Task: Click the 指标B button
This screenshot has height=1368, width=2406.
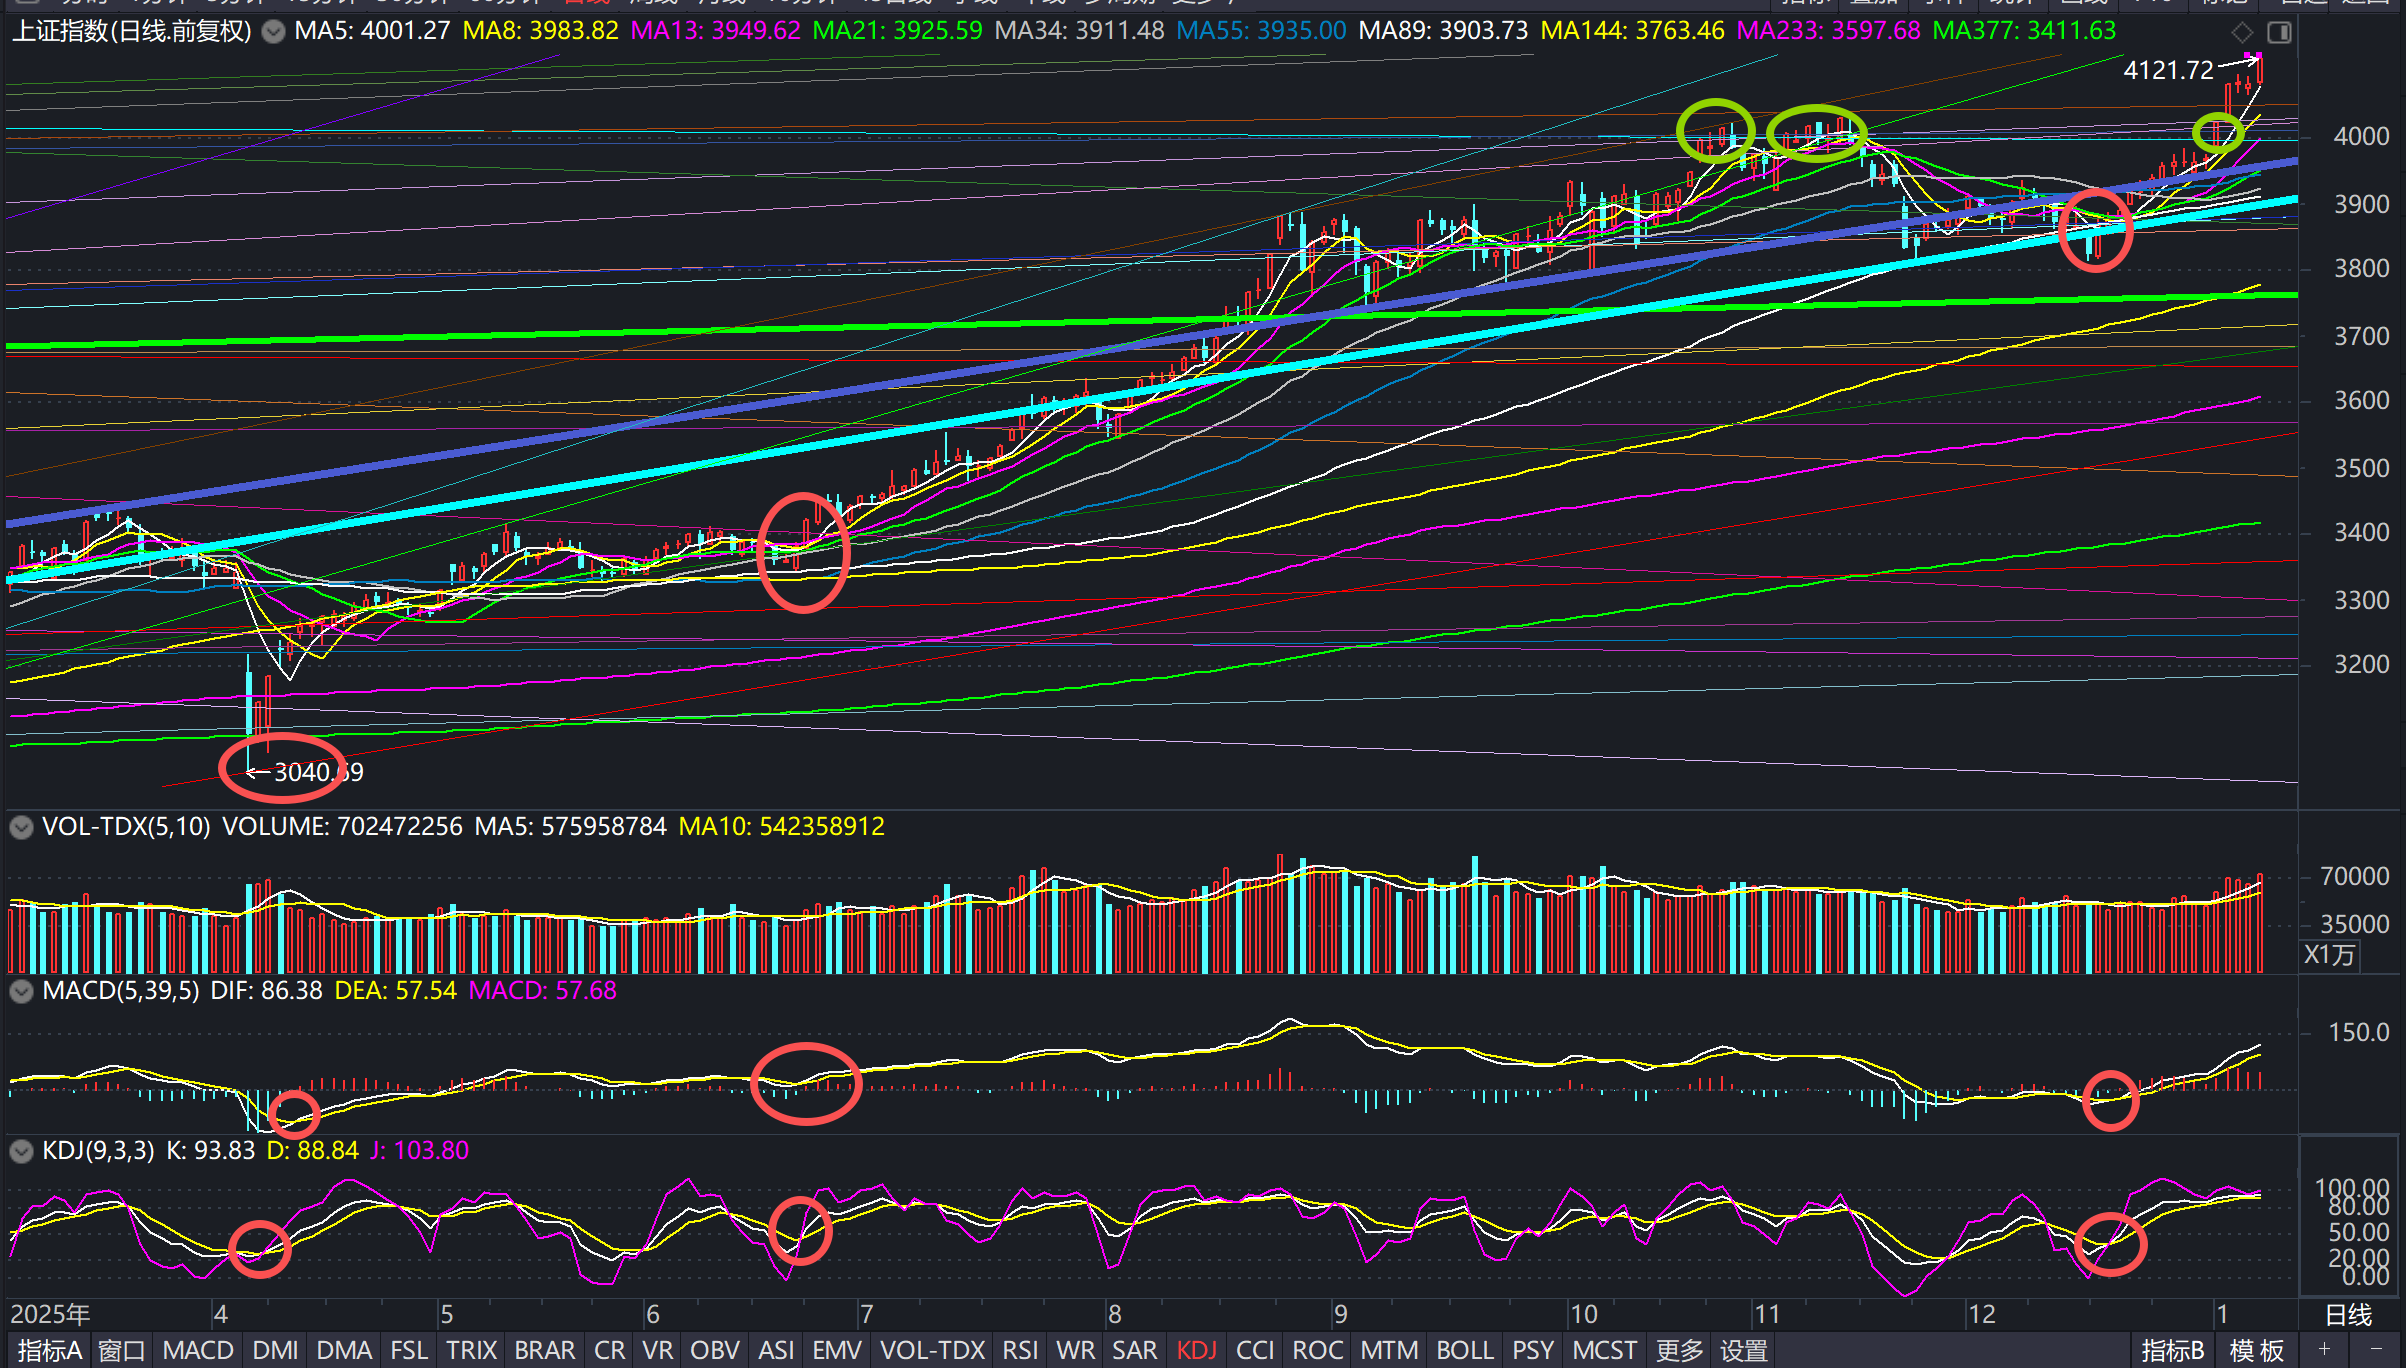Action: click(x=2173, y=1351)
